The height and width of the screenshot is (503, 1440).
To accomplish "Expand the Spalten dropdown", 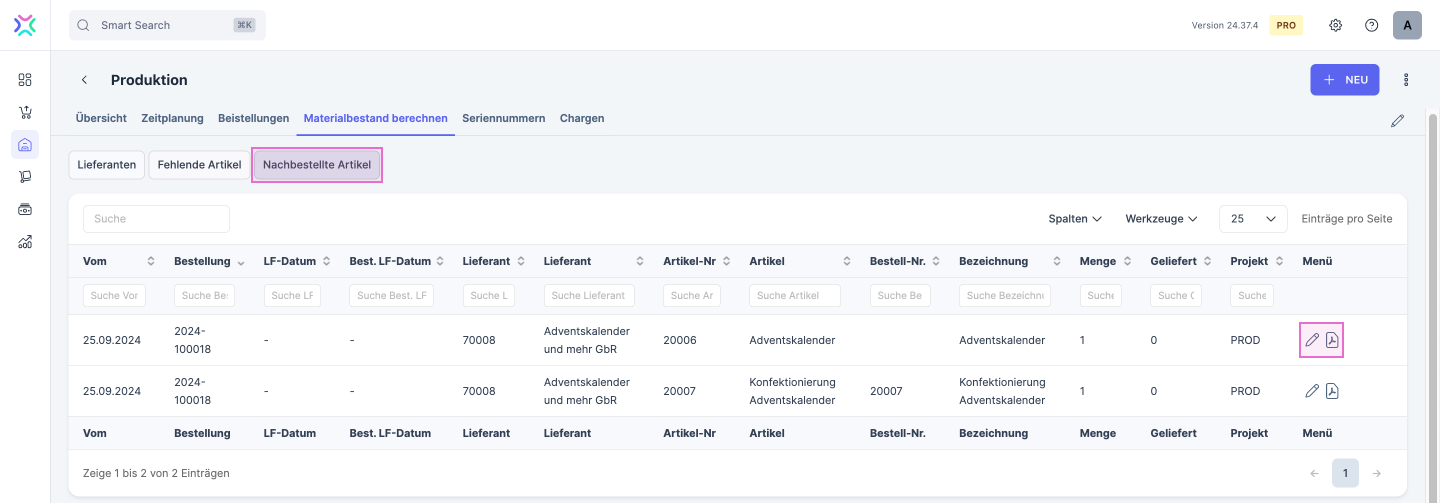I will click(x=1075, y=219).
